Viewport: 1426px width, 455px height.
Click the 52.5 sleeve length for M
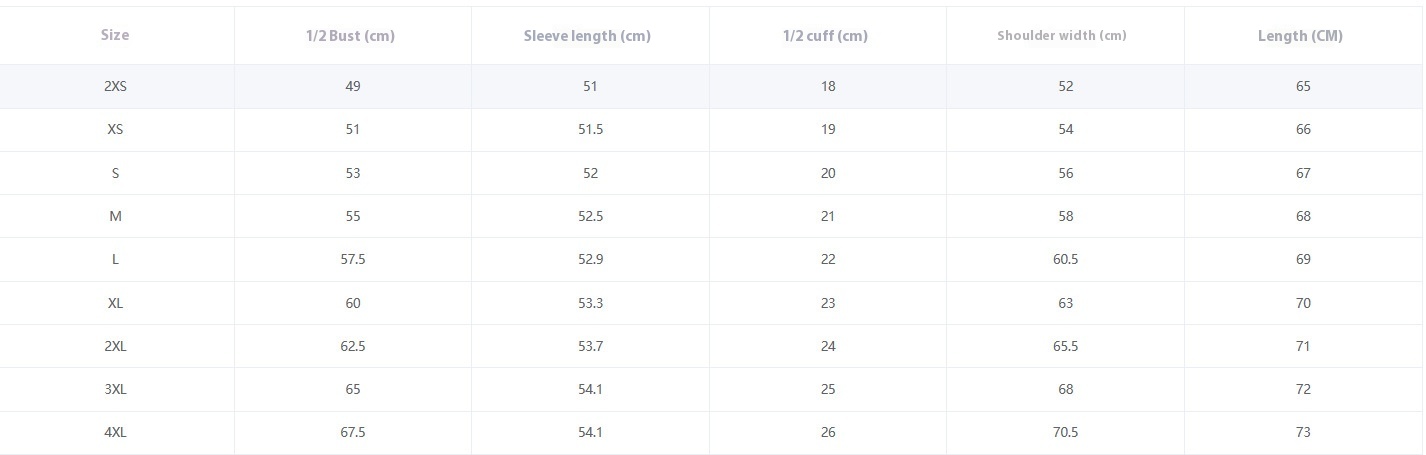point(590,216)
